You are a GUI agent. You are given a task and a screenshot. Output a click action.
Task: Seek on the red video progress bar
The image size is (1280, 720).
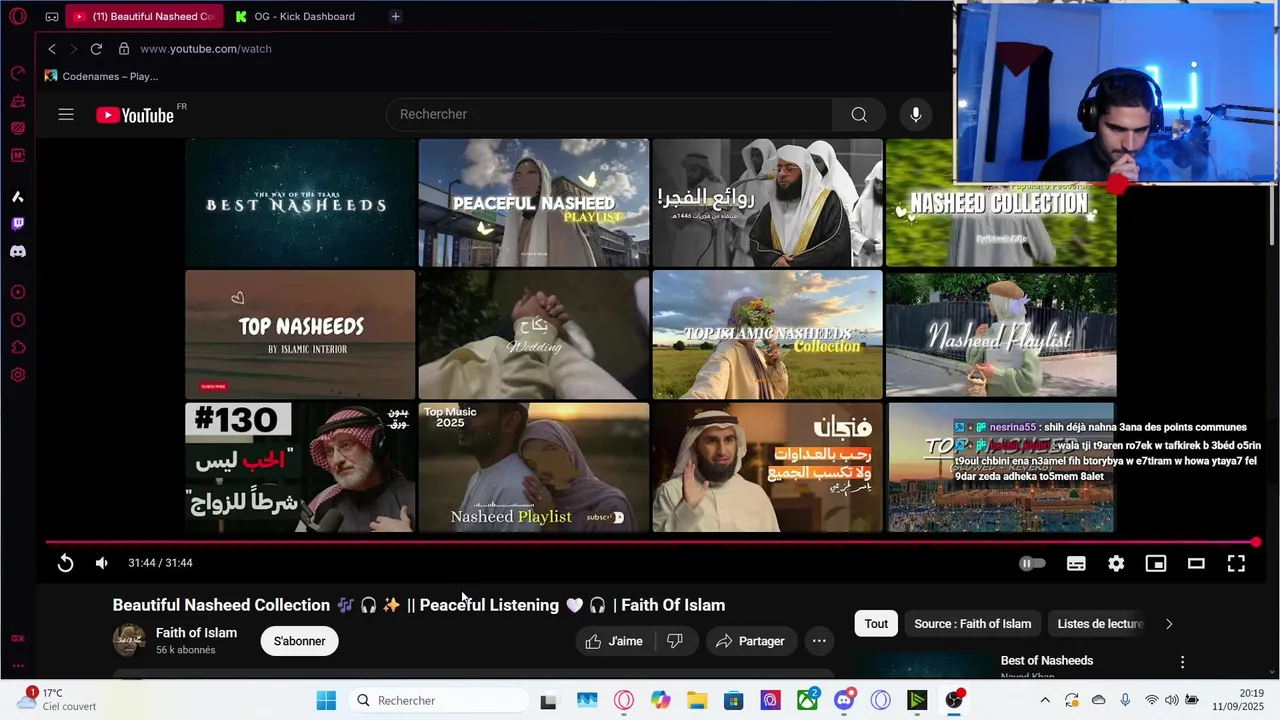(x=650, y=542)
